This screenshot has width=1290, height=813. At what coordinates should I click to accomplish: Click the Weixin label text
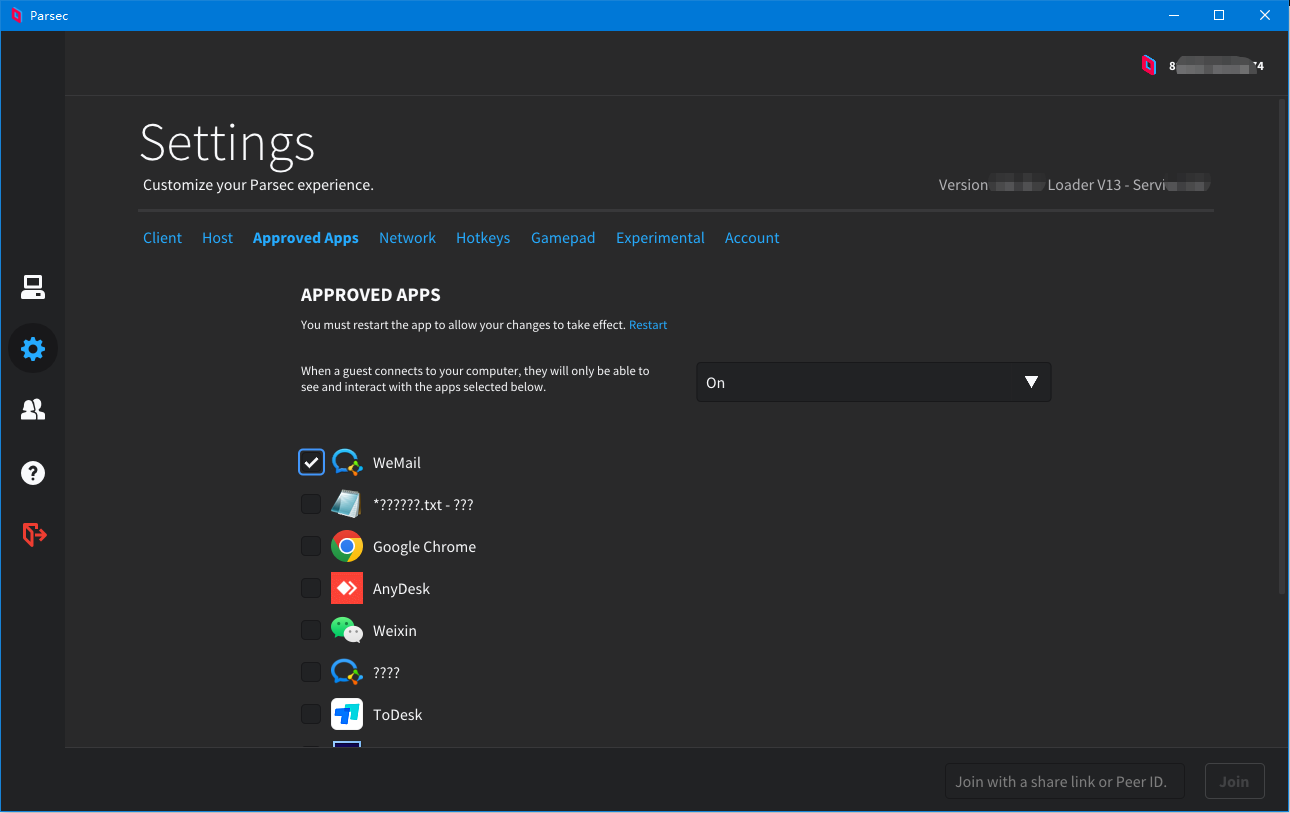[x=395, y=631]
